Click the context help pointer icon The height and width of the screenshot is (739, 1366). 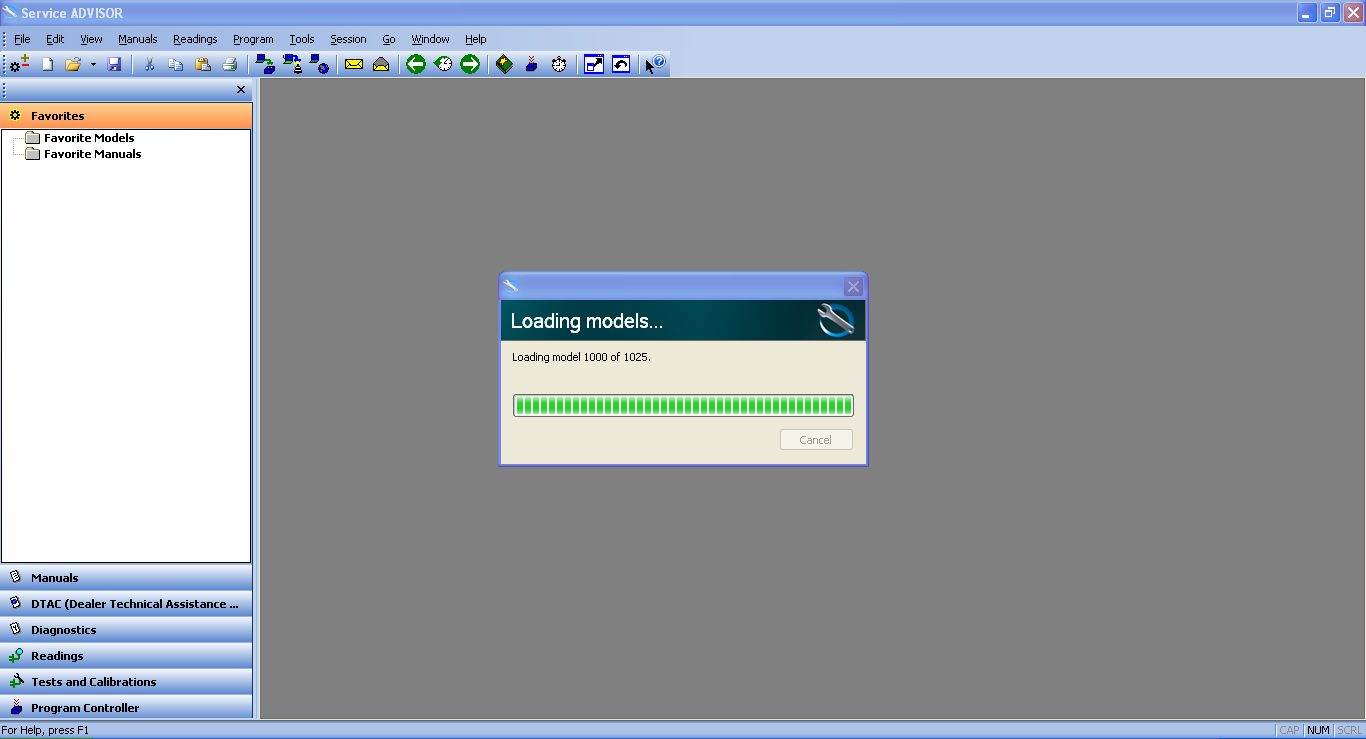pos(654,64)
